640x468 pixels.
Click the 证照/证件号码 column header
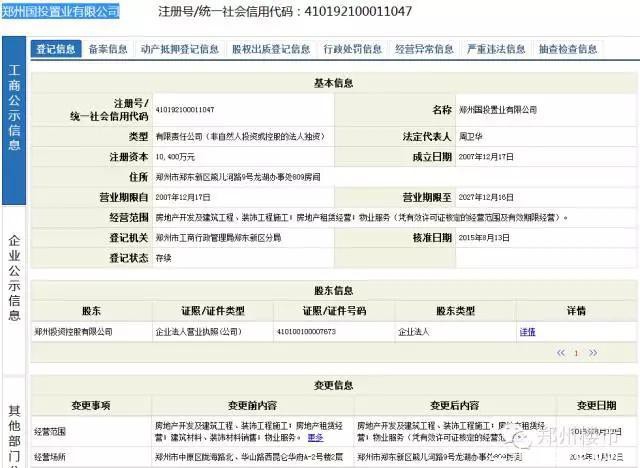334,311
